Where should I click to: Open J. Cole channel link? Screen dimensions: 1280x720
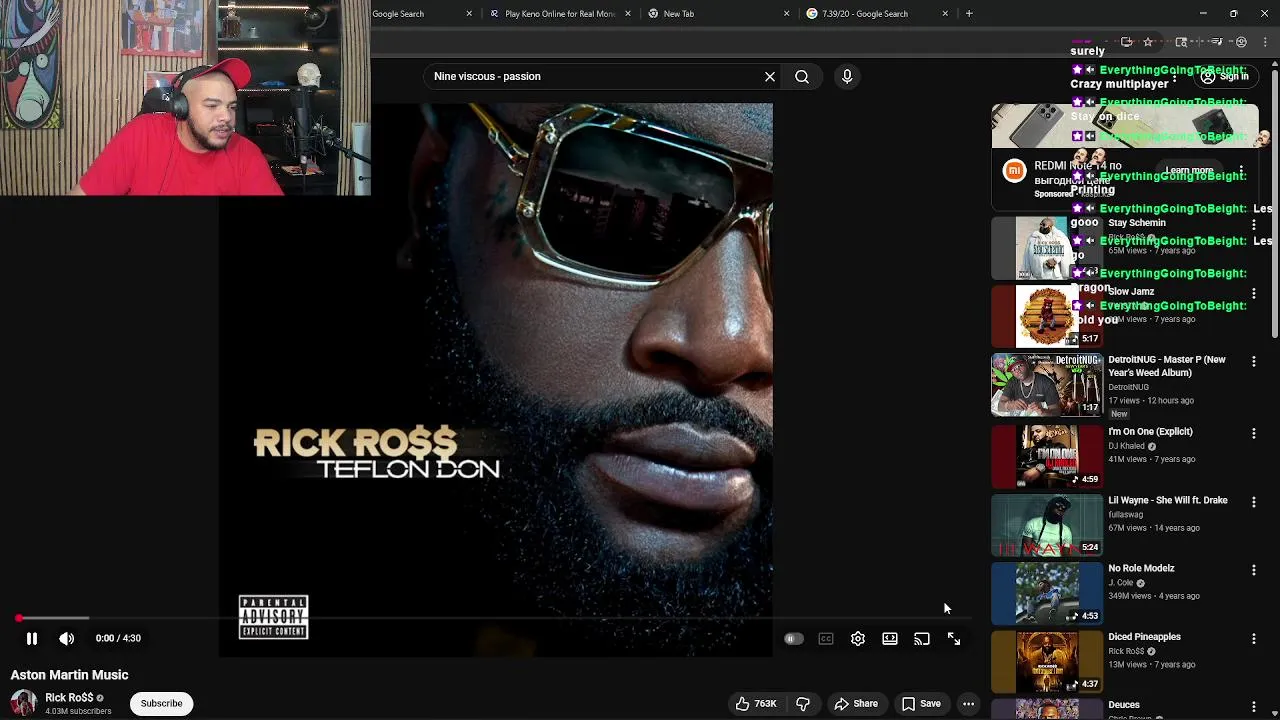click(1121, 583)
